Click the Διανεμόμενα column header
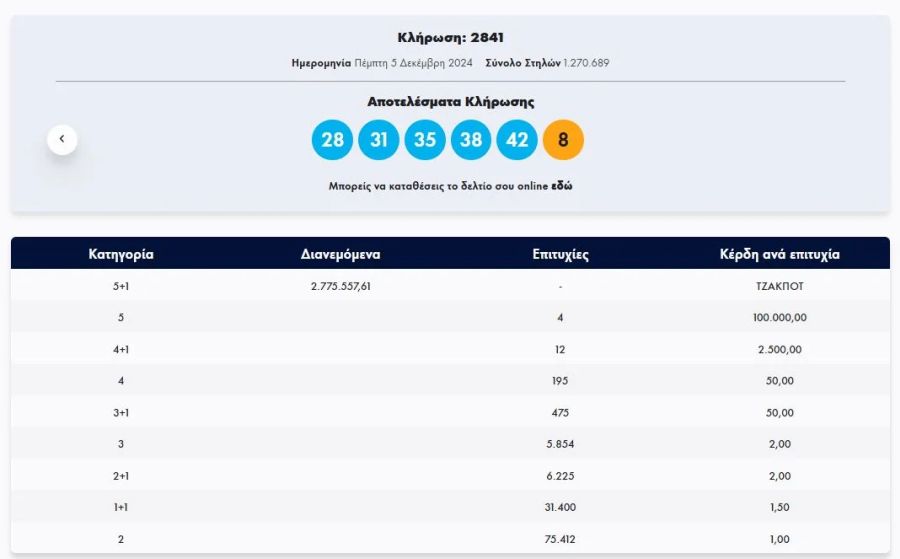900x559 pixels. [340, 254]
